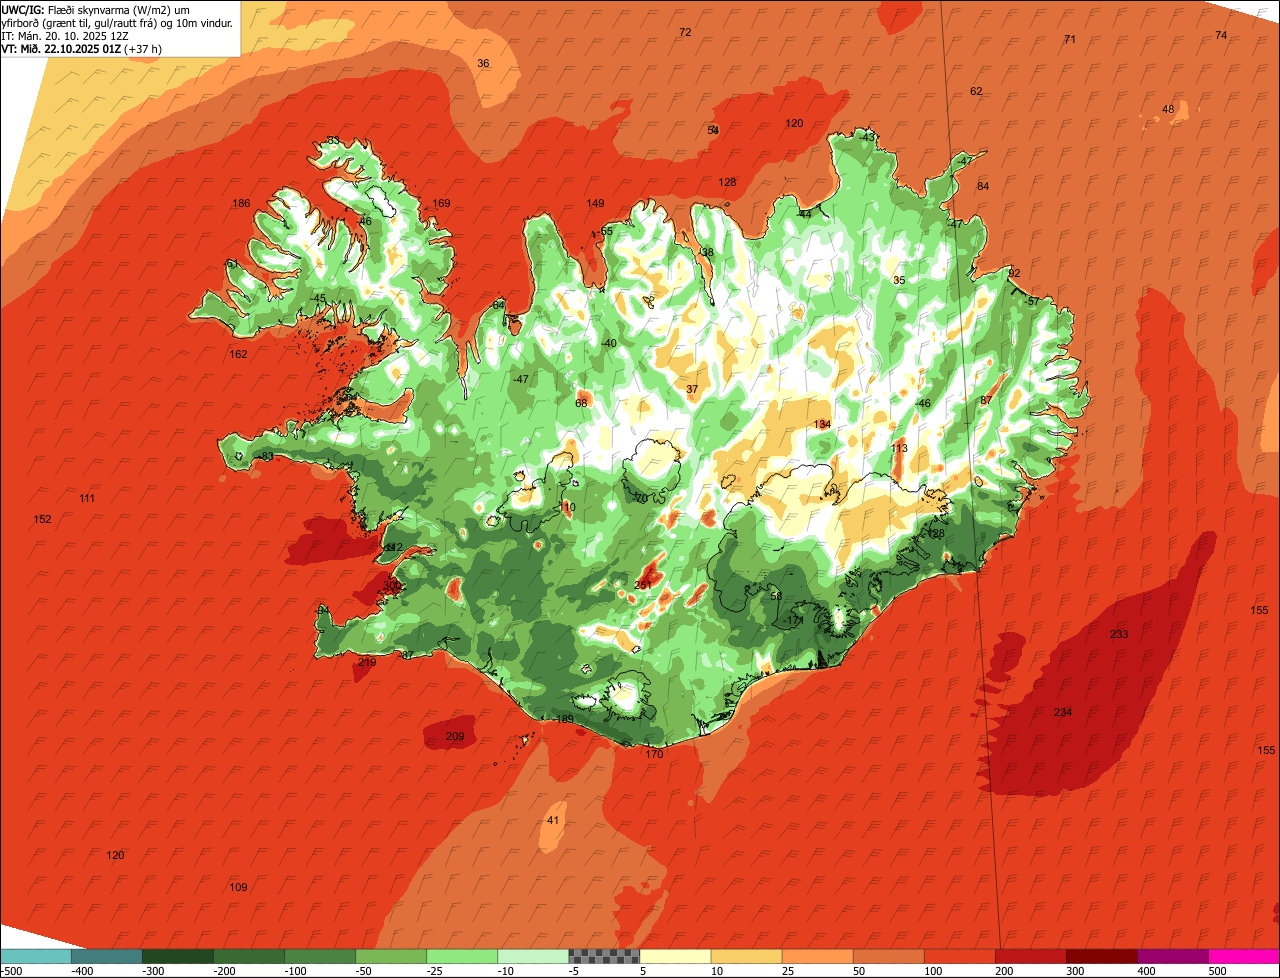Screen dimensions: 1280x978
Task: Click the map value 234 in the southeast sea
Action: [1063, 713]
